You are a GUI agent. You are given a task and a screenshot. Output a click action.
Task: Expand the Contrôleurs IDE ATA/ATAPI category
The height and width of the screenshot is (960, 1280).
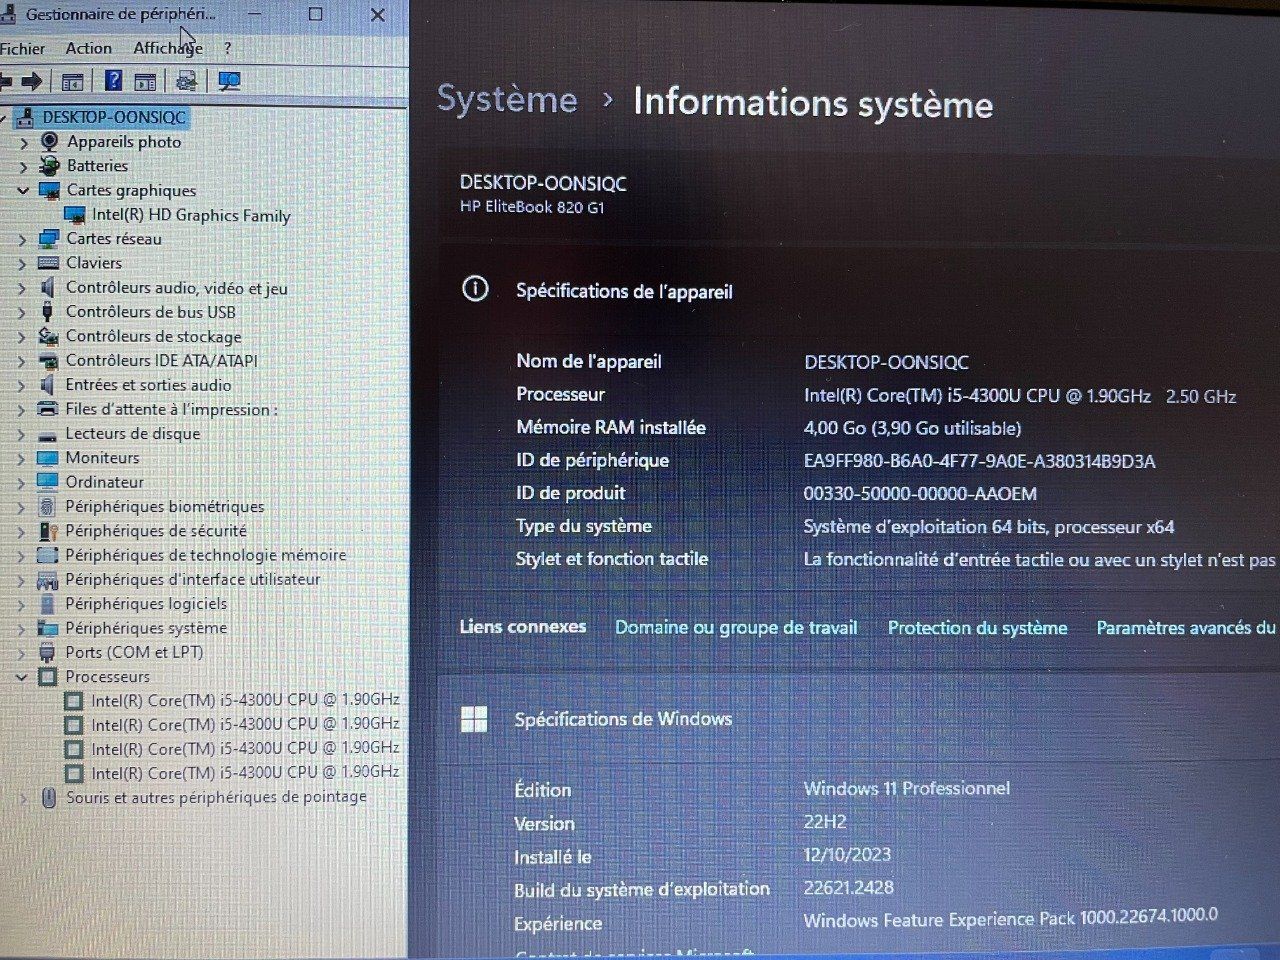pos(22,361)
